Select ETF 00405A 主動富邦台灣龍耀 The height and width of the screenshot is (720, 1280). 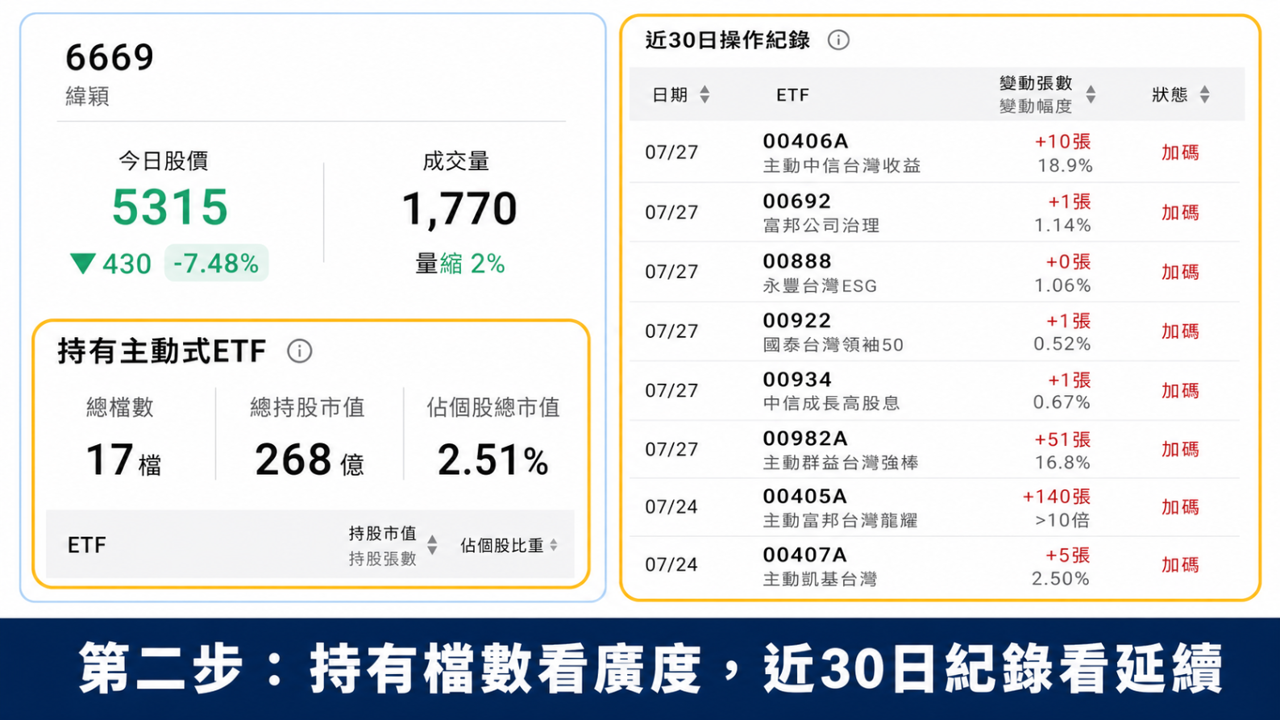[839, 508]
